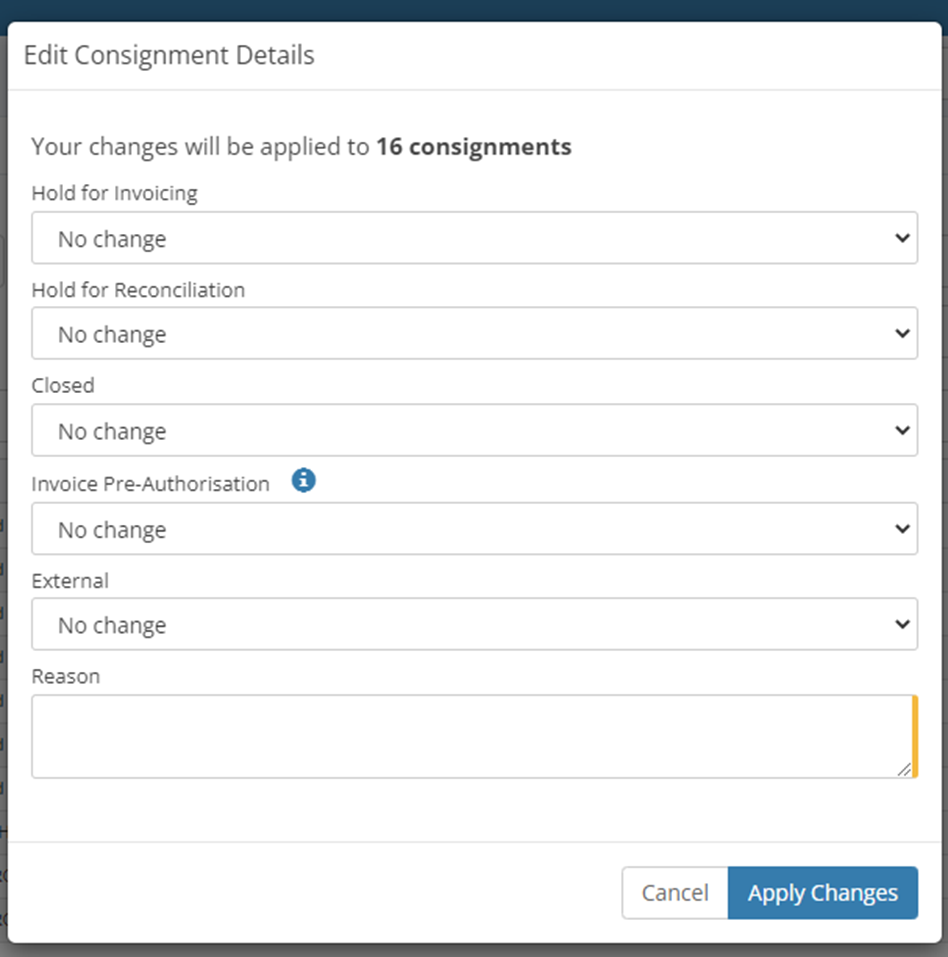This screenshot has width=948, height=957.
Task: Click the Apply Changes button
Action: click(822, 893)
